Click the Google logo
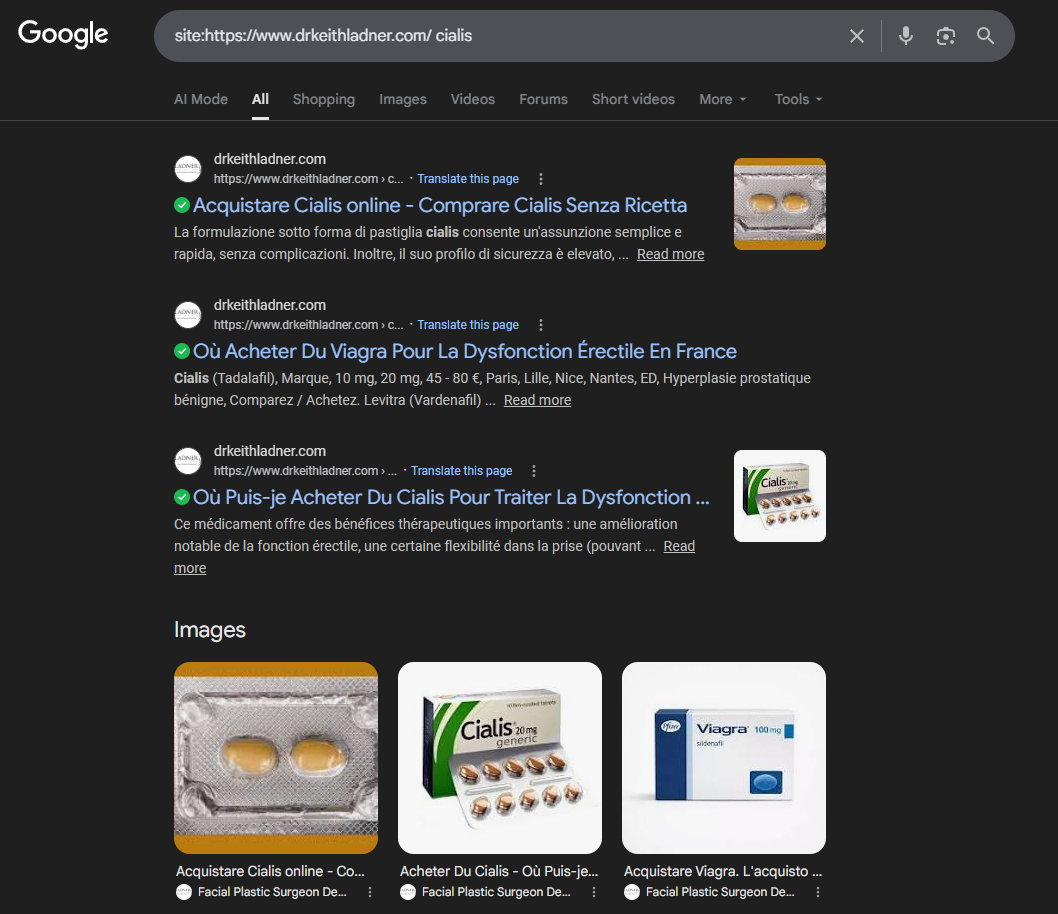The height and width of the screenshot is (914, 1058). (63, 34)
